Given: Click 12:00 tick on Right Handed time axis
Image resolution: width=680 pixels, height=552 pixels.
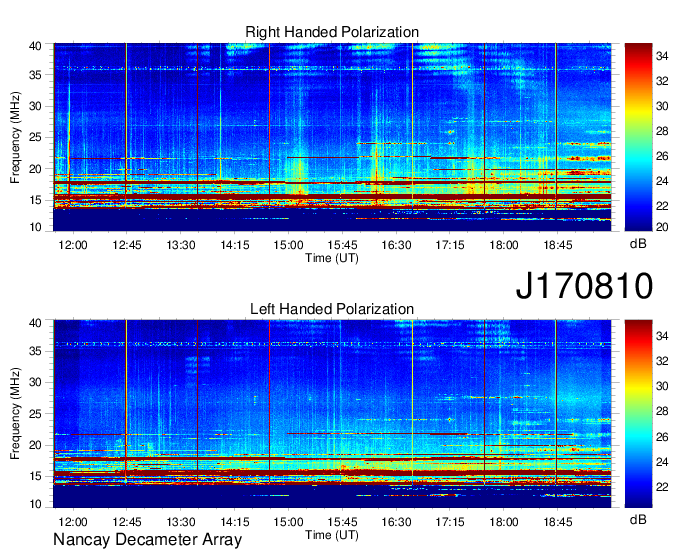Looking at the screenshot, I should point(73,245).
